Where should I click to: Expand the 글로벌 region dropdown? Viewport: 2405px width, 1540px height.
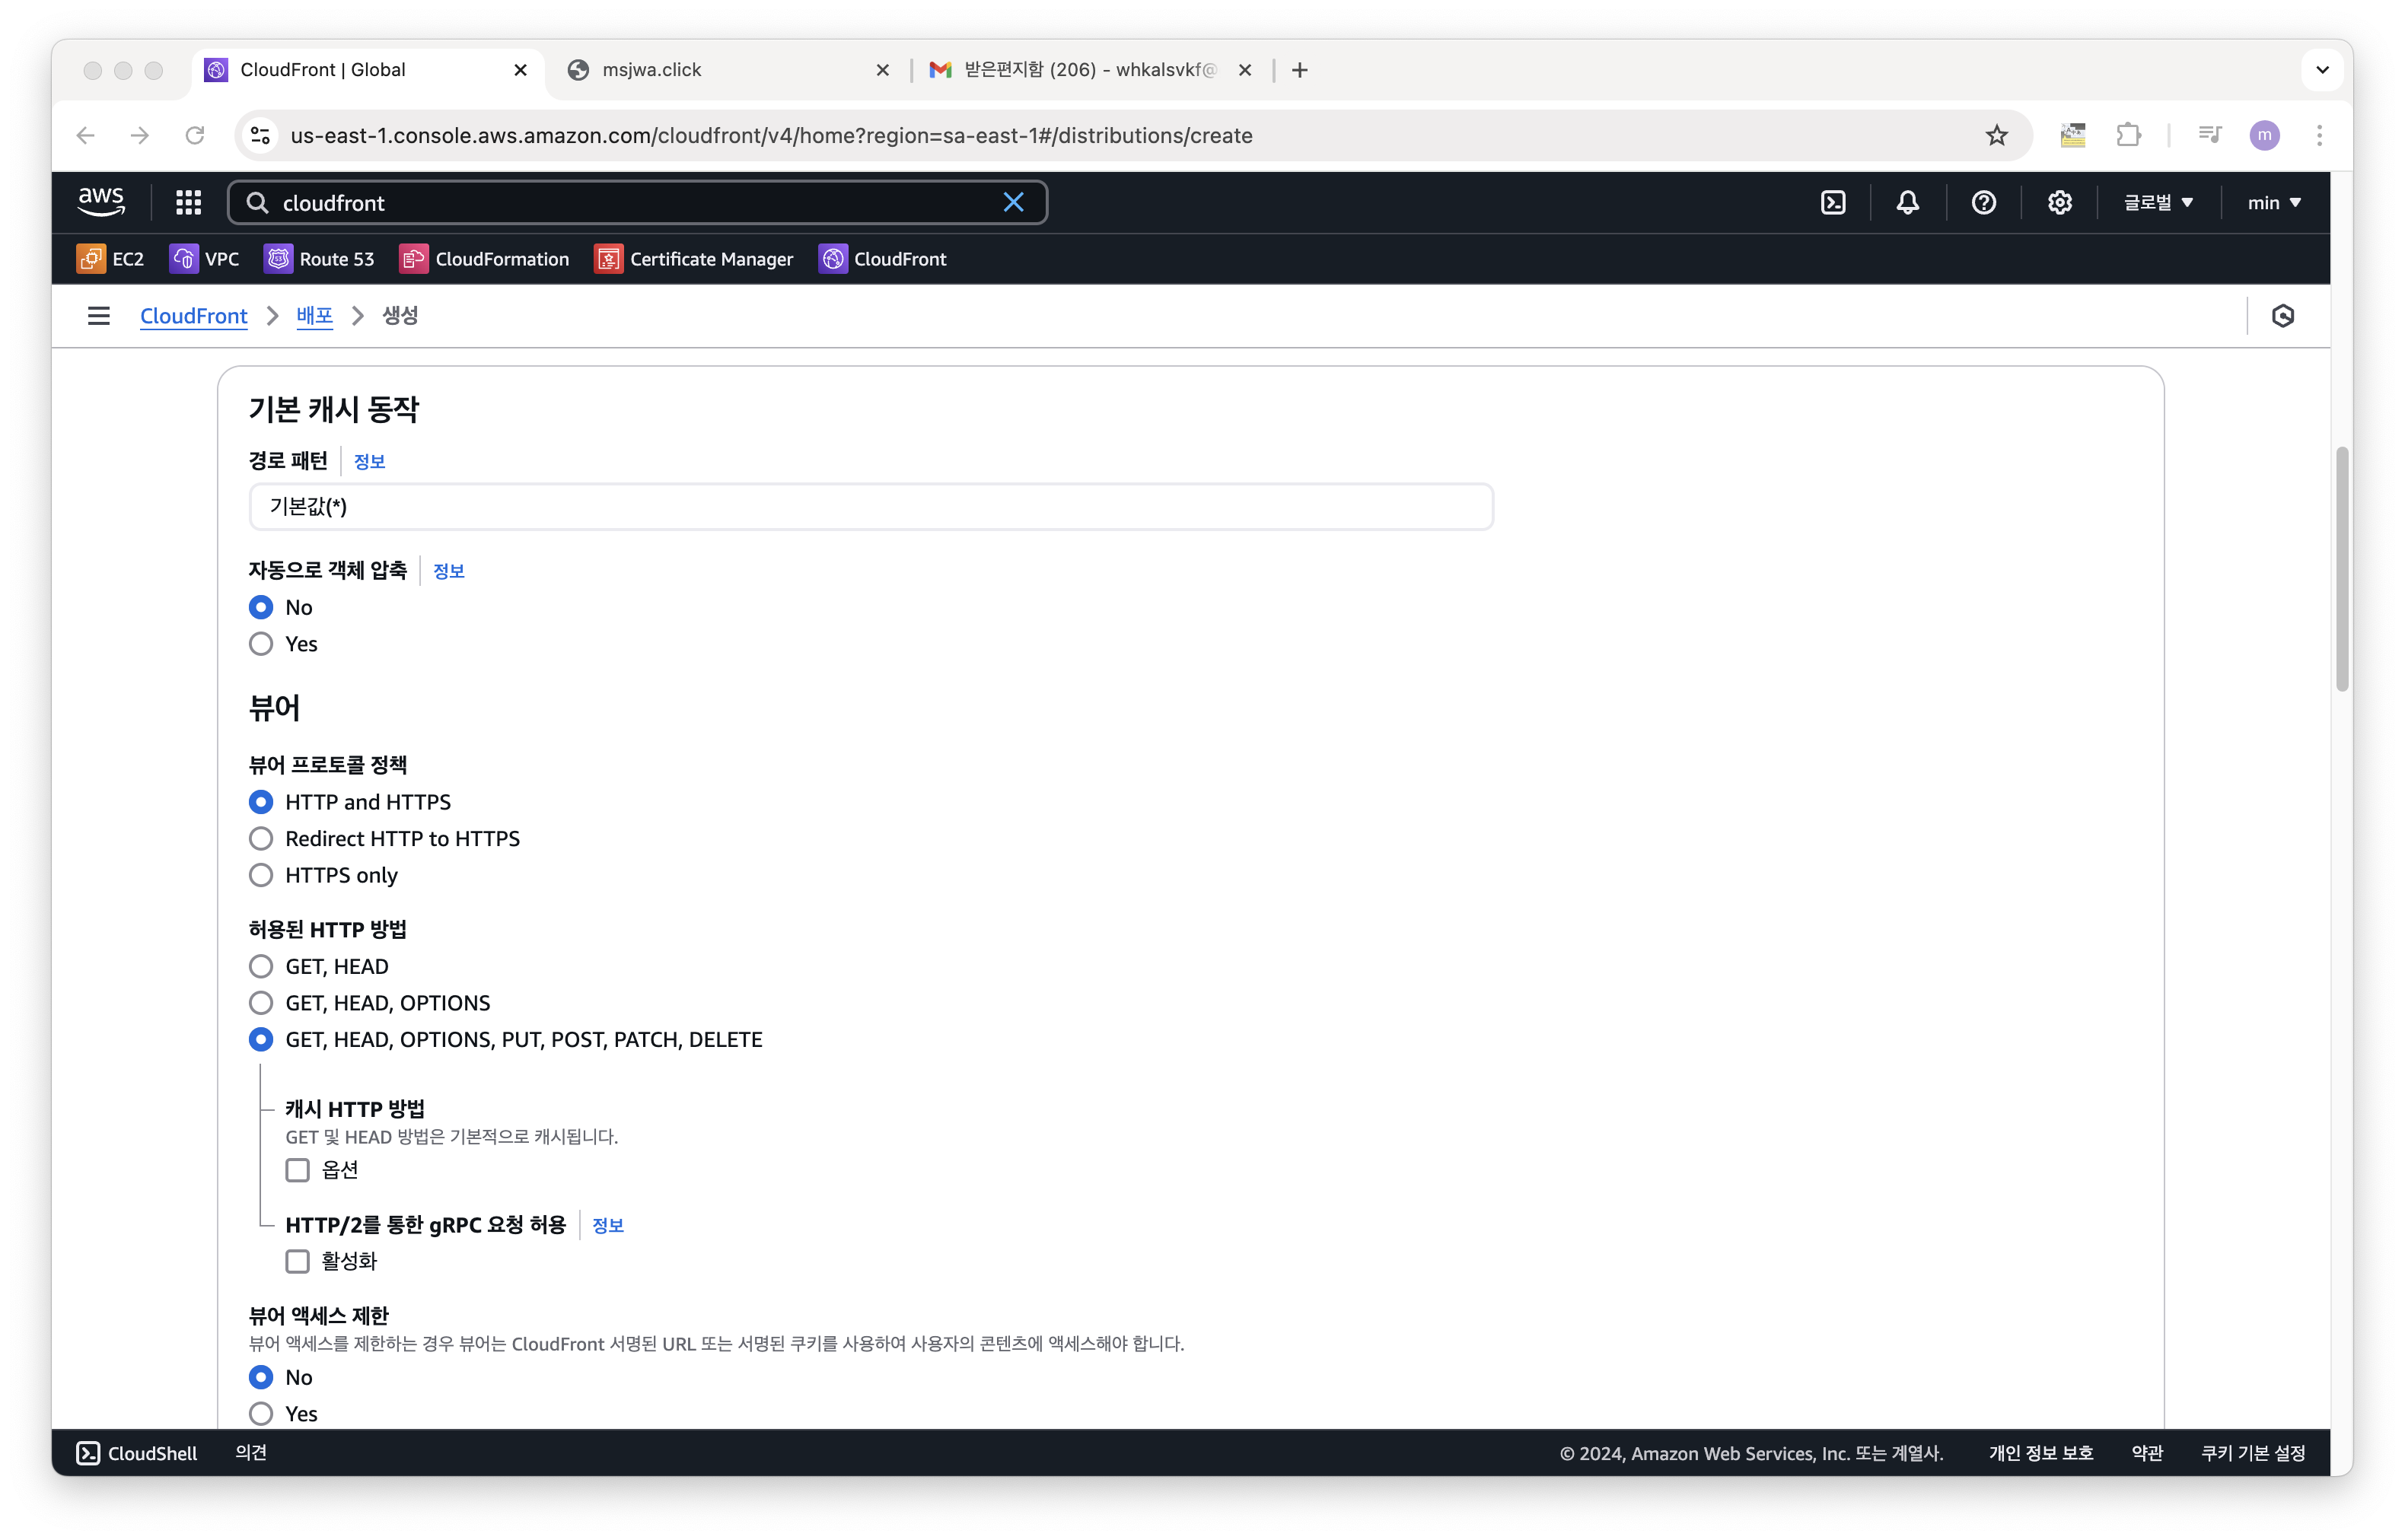click(x=2158, y=203)
